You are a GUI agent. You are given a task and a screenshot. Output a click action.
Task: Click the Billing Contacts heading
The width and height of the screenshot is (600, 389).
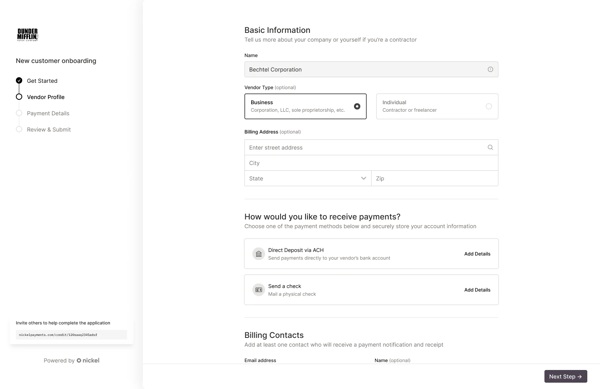tap(274, 335)
